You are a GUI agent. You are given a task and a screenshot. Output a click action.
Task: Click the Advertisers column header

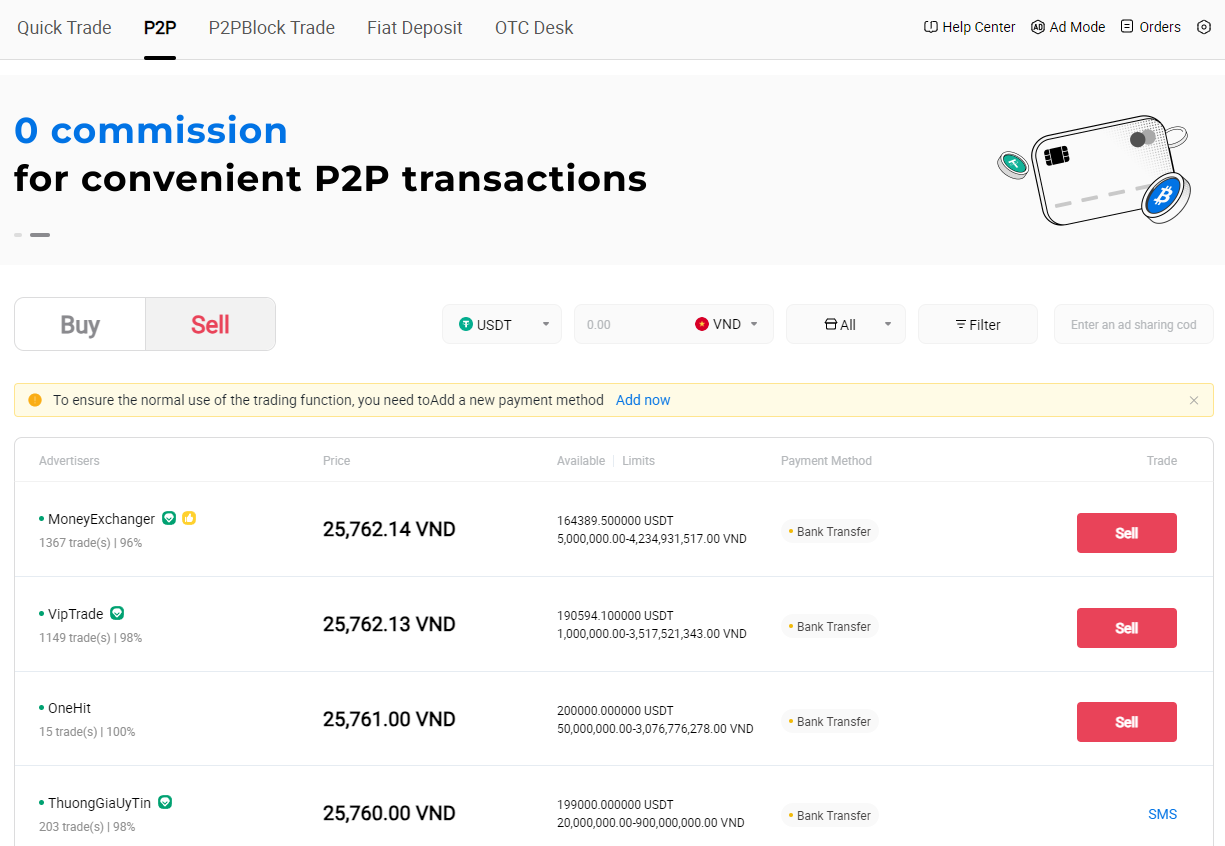point(69,461)
